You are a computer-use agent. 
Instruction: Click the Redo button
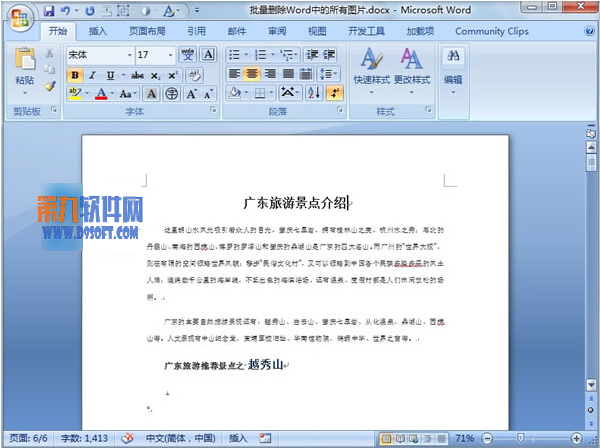click(90, 11)
